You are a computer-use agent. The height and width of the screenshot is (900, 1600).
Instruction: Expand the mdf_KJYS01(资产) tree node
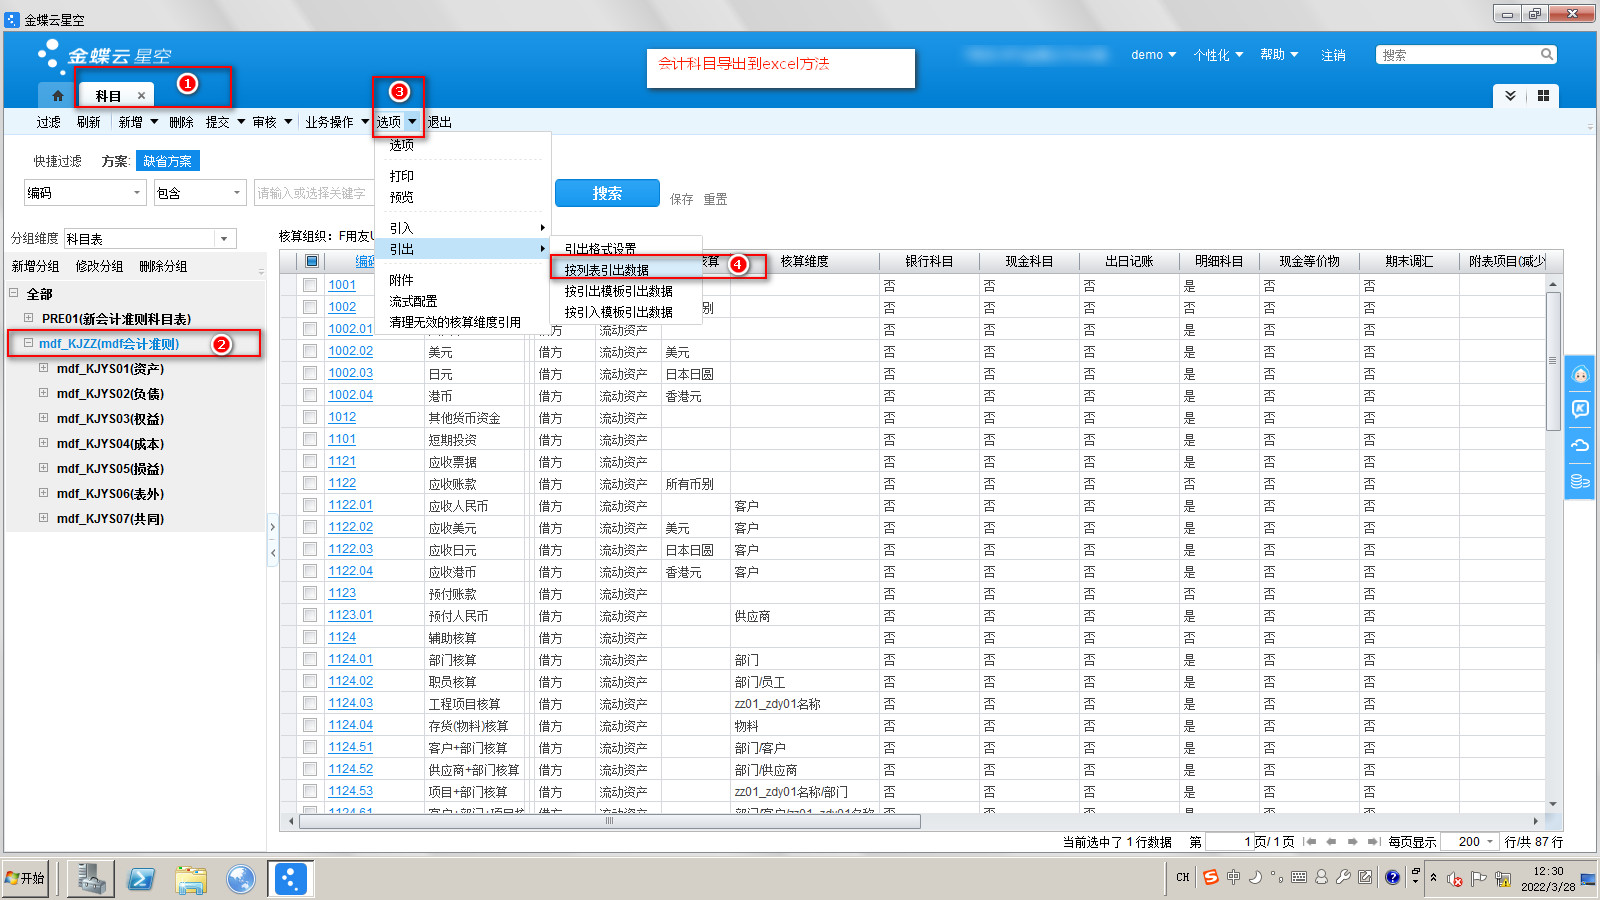pos(43,368)
